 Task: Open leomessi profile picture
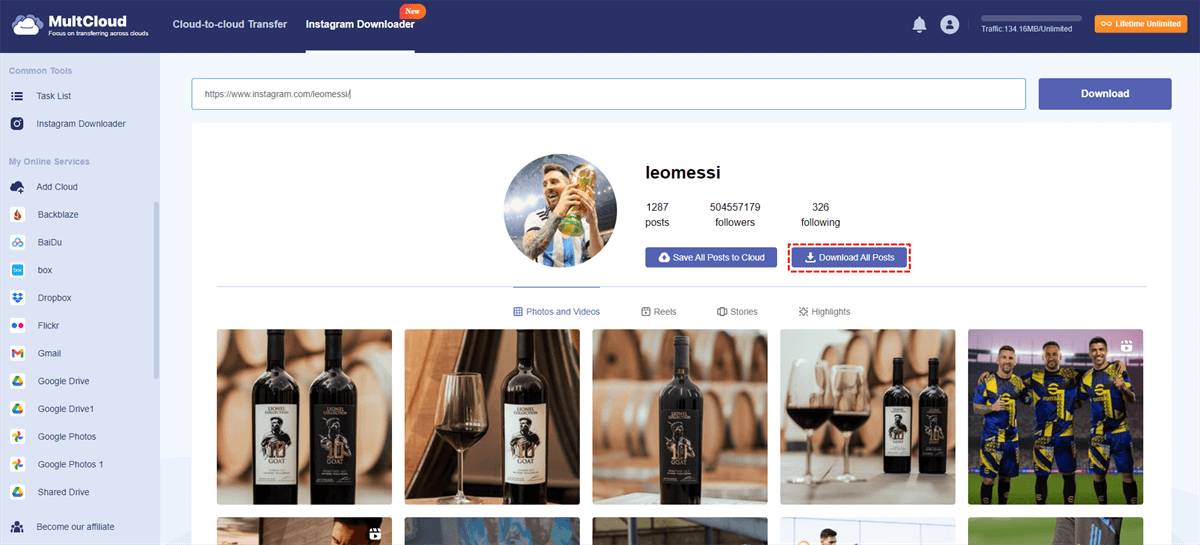click(560, 210)
